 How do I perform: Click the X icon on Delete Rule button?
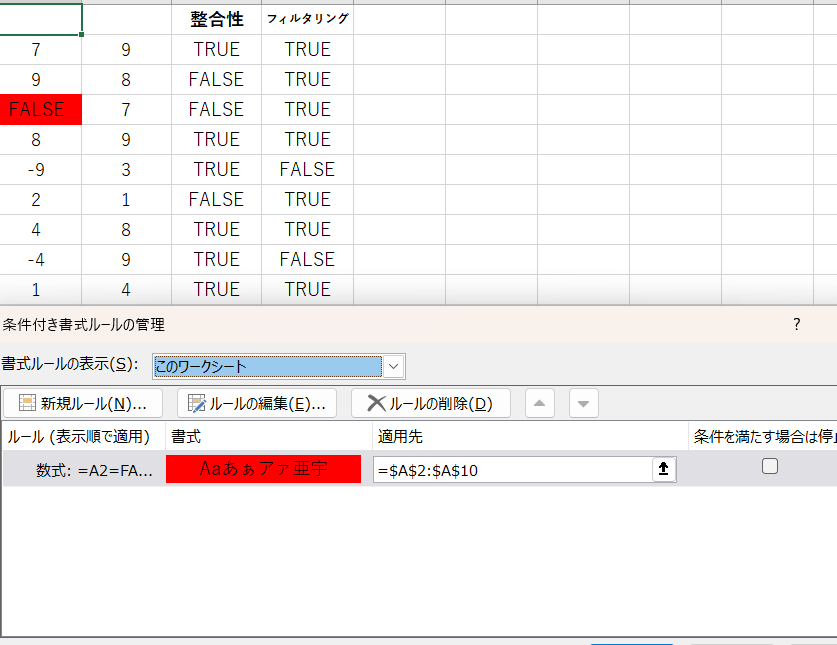tap(376, 403)
